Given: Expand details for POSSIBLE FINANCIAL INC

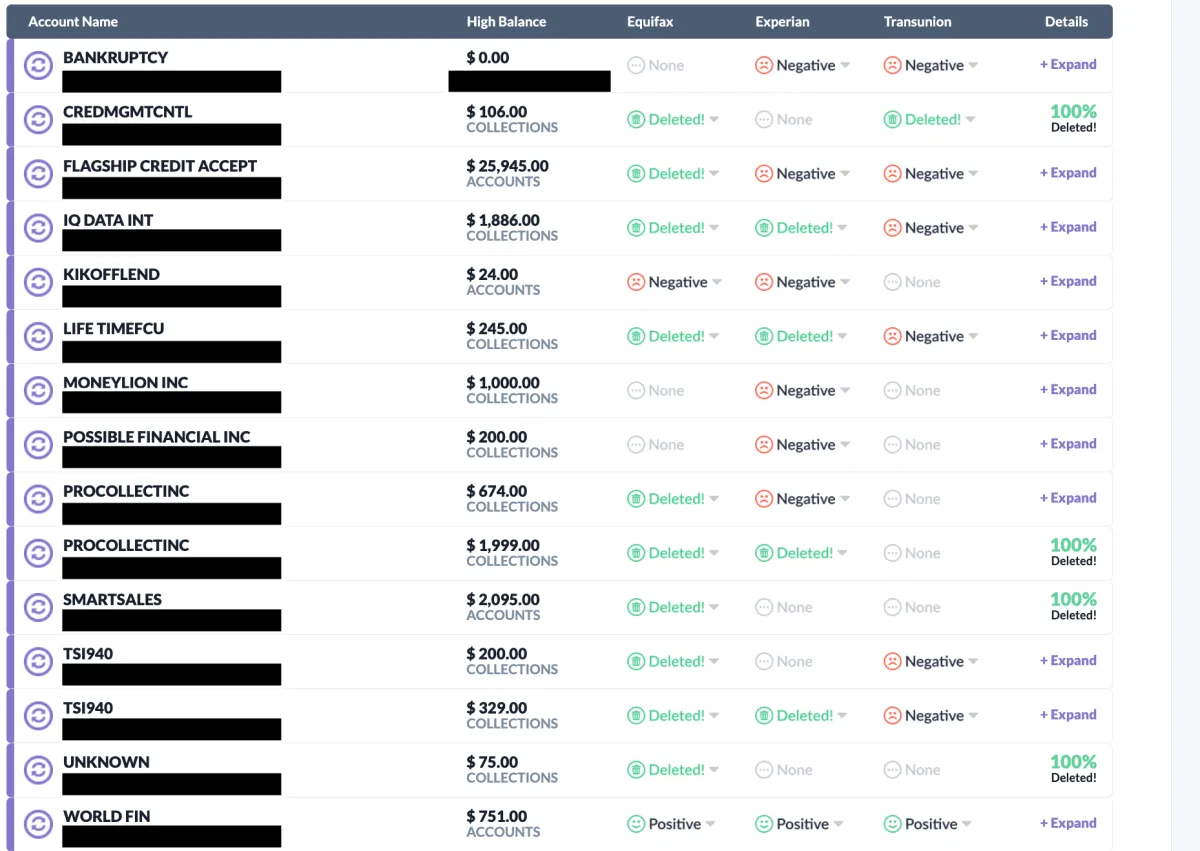Looking at the screenshot, I should [x=1068, y=443].
